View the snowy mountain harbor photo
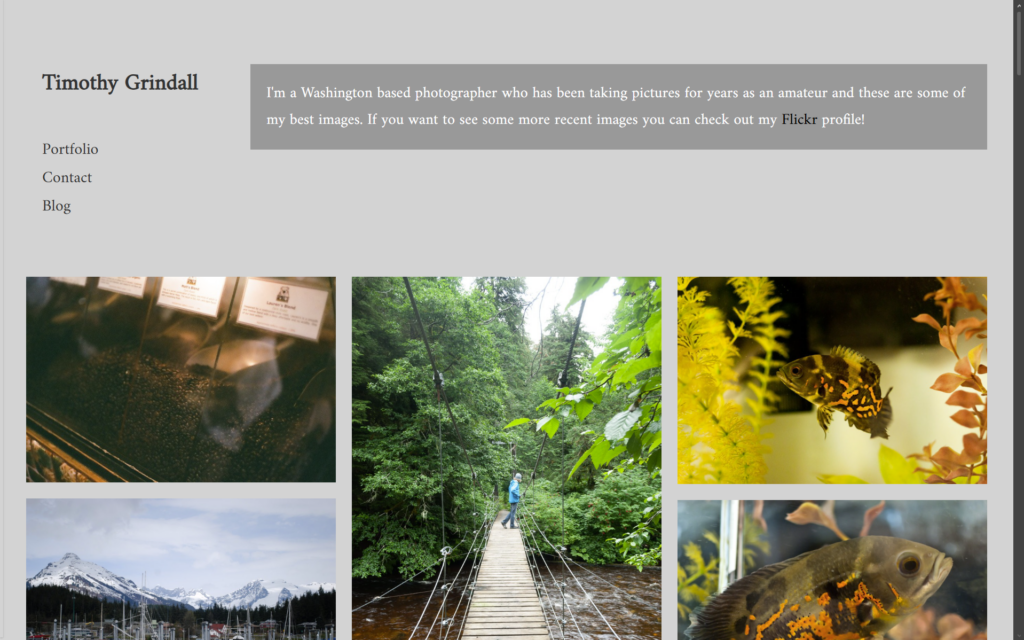 tap(181, 569)
